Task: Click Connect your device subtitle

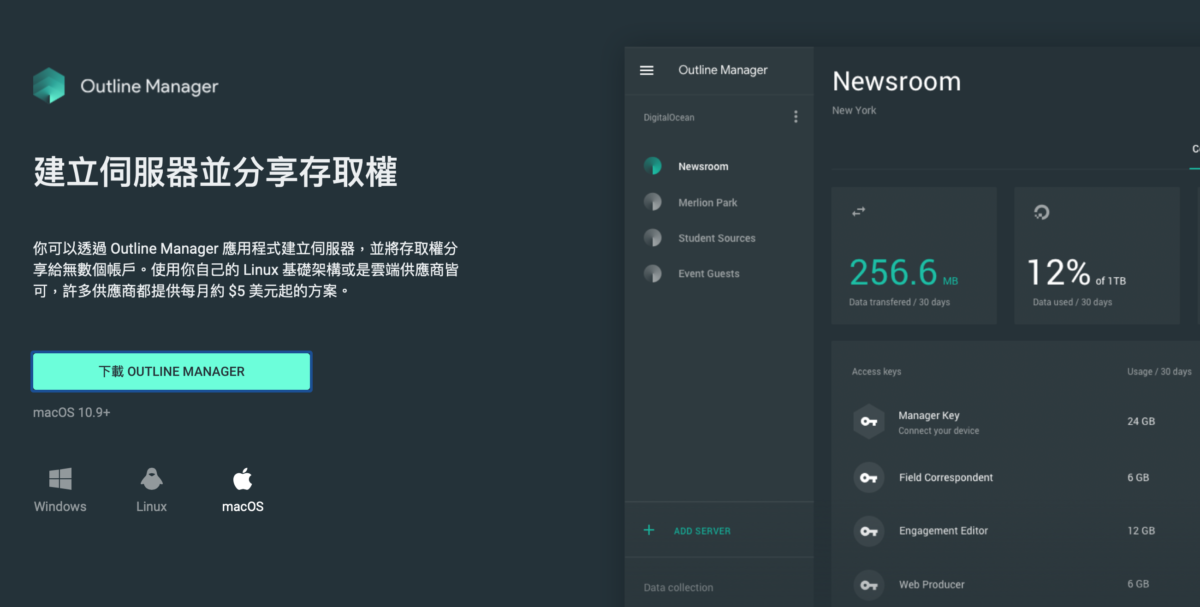Action: tap(939, 431)
